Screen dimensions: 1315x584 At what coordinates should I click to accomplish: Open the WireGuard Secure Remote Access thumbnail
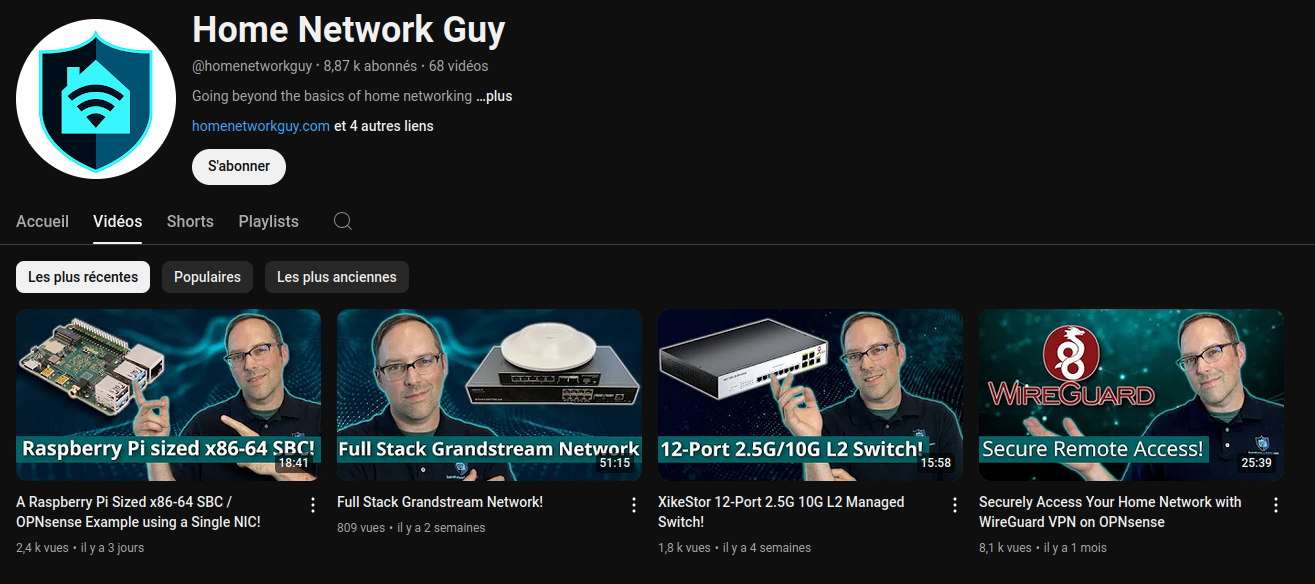click(1131, 395)
